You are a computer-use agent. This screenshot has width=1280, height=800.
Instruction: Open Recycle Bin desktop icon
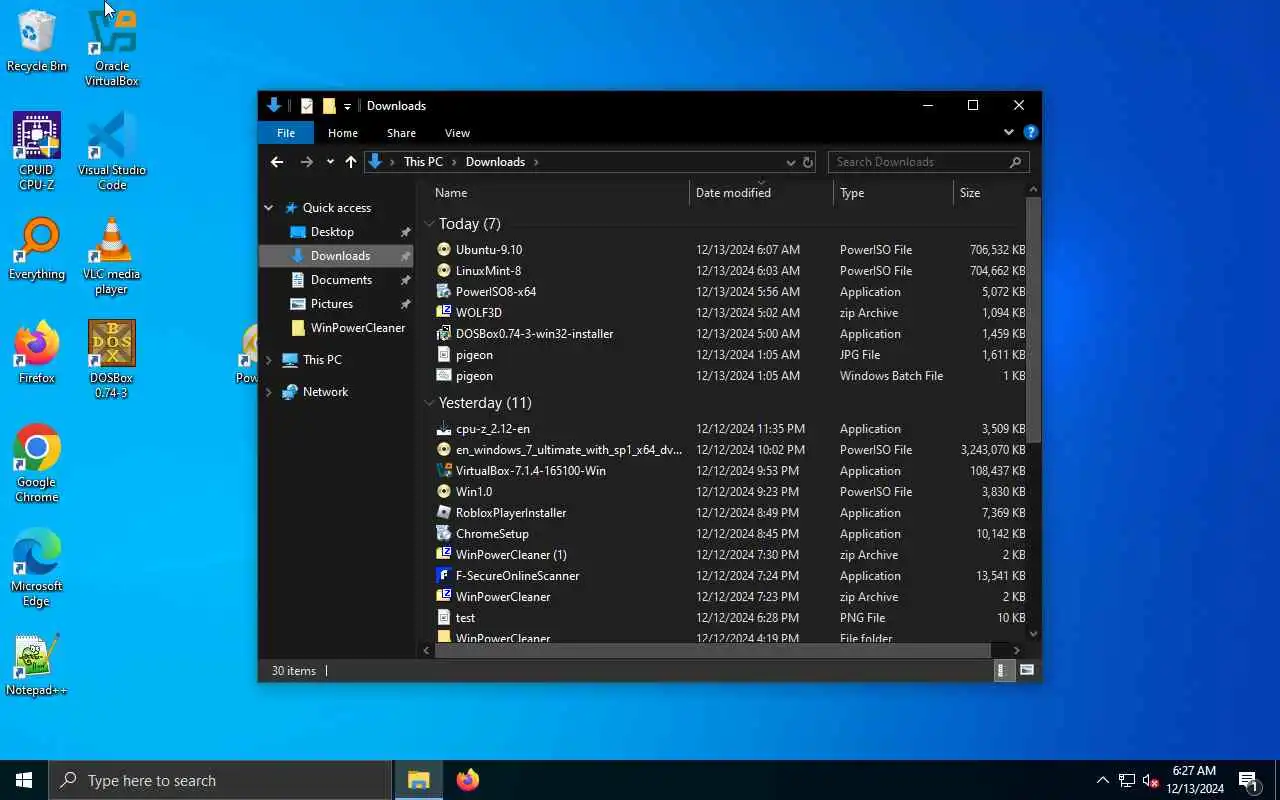(37, 41)
